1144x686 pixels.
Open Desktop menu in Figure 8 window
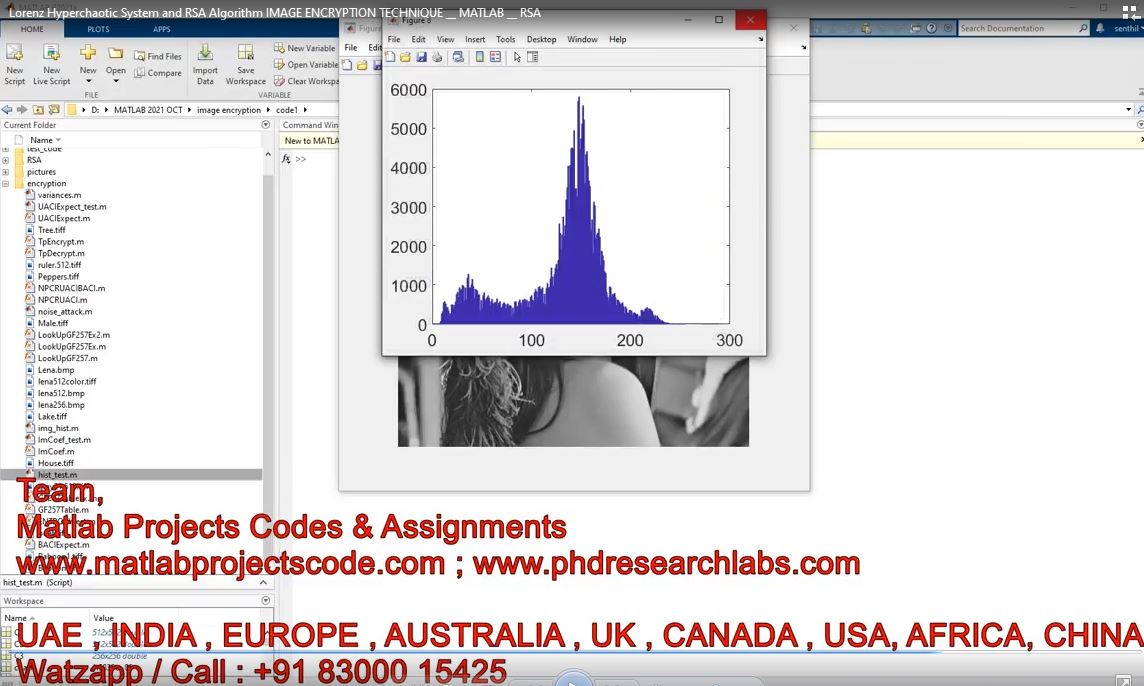pos(541,39)
